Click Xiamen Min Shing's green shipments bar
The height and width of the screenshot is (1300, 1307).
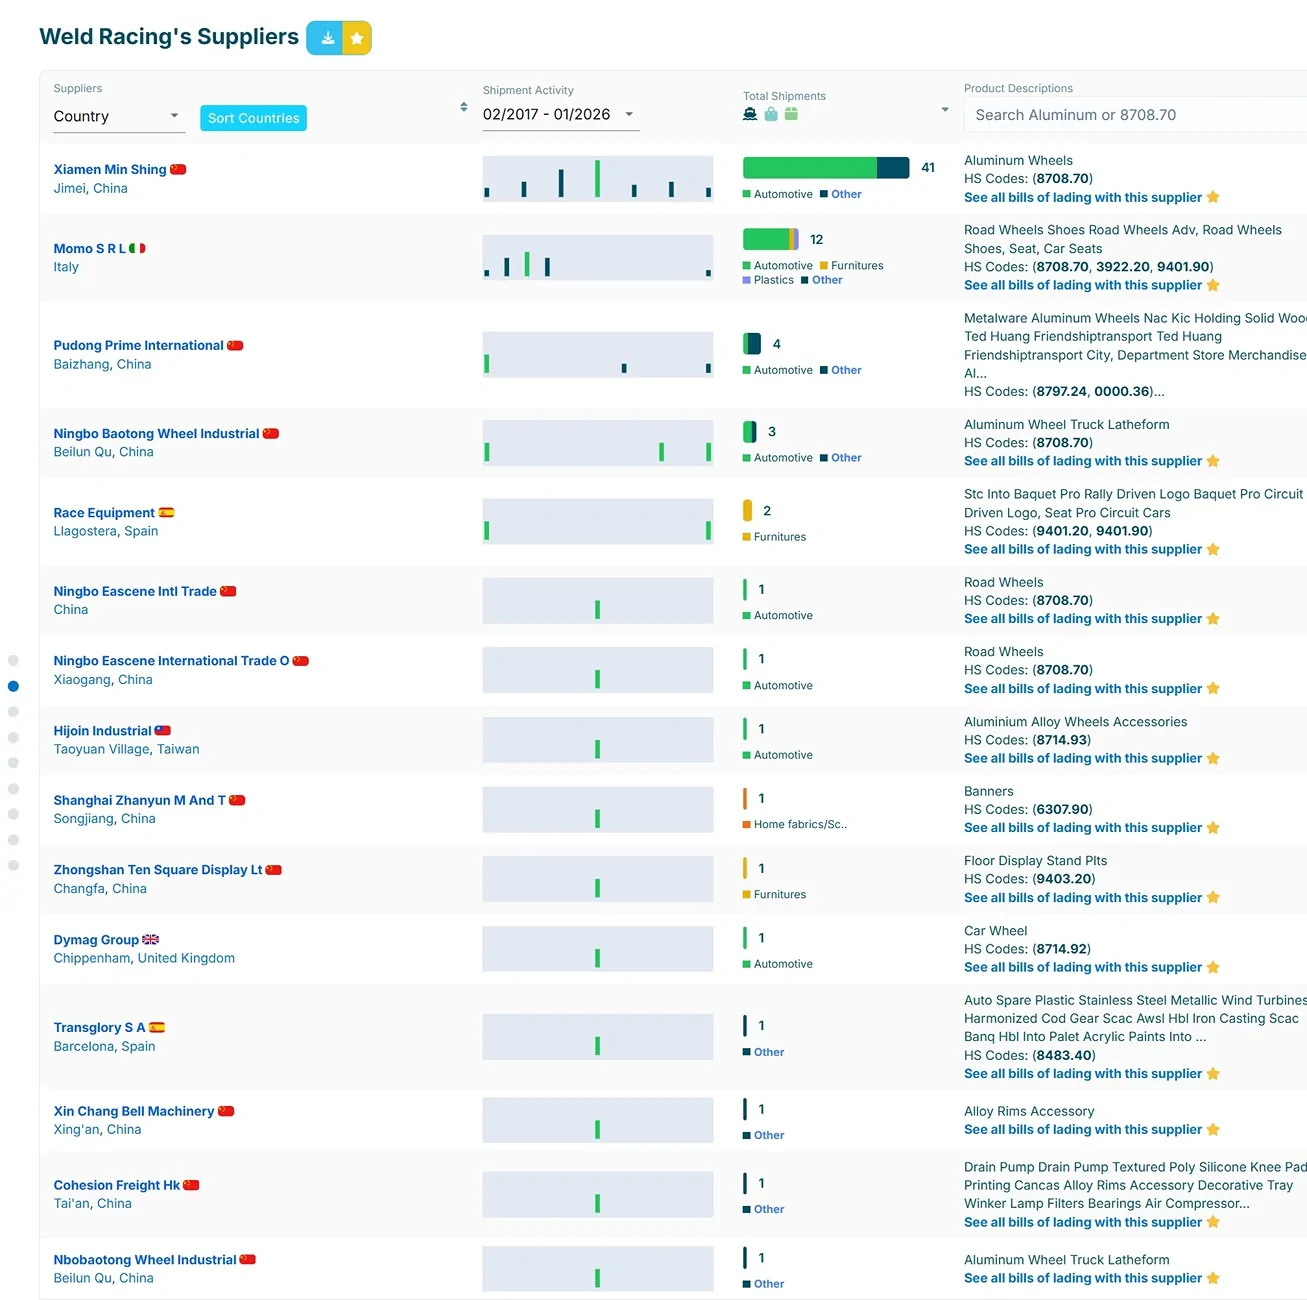[810, 168]
